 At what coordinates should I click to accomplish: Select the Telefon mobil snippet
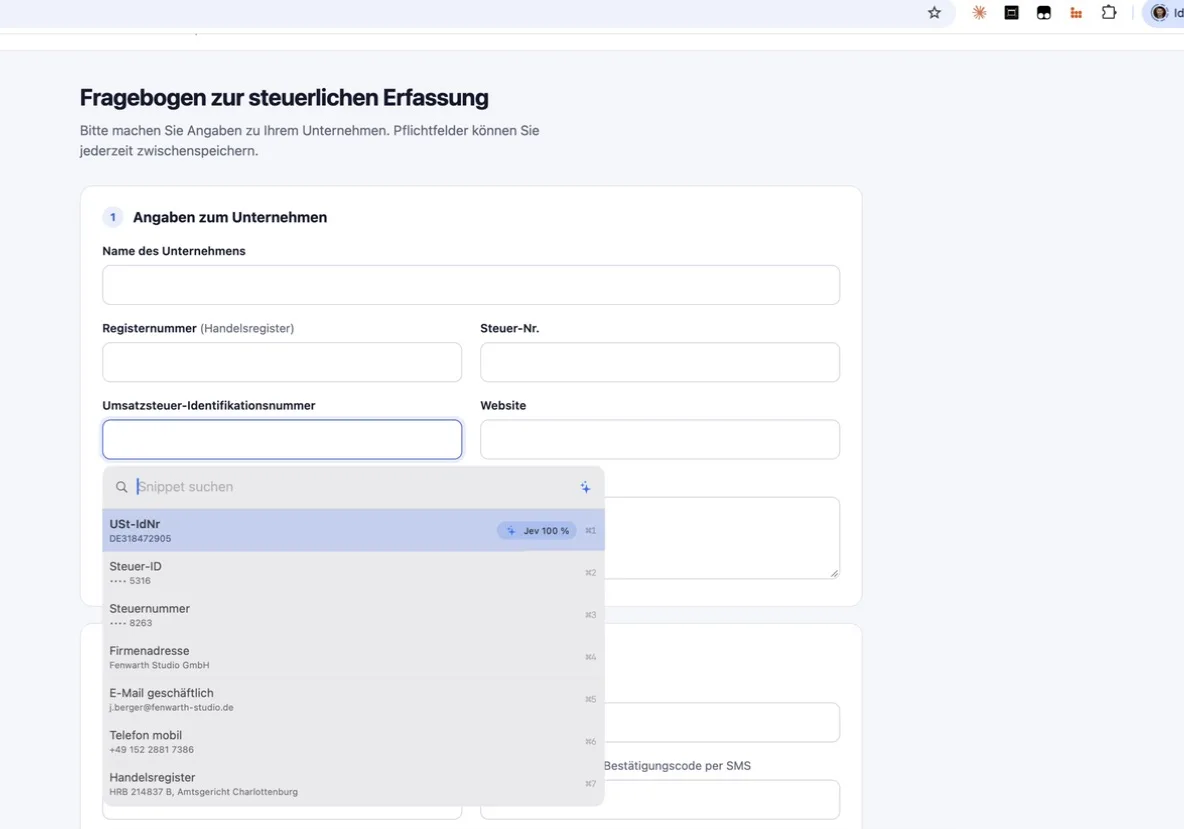353,741
